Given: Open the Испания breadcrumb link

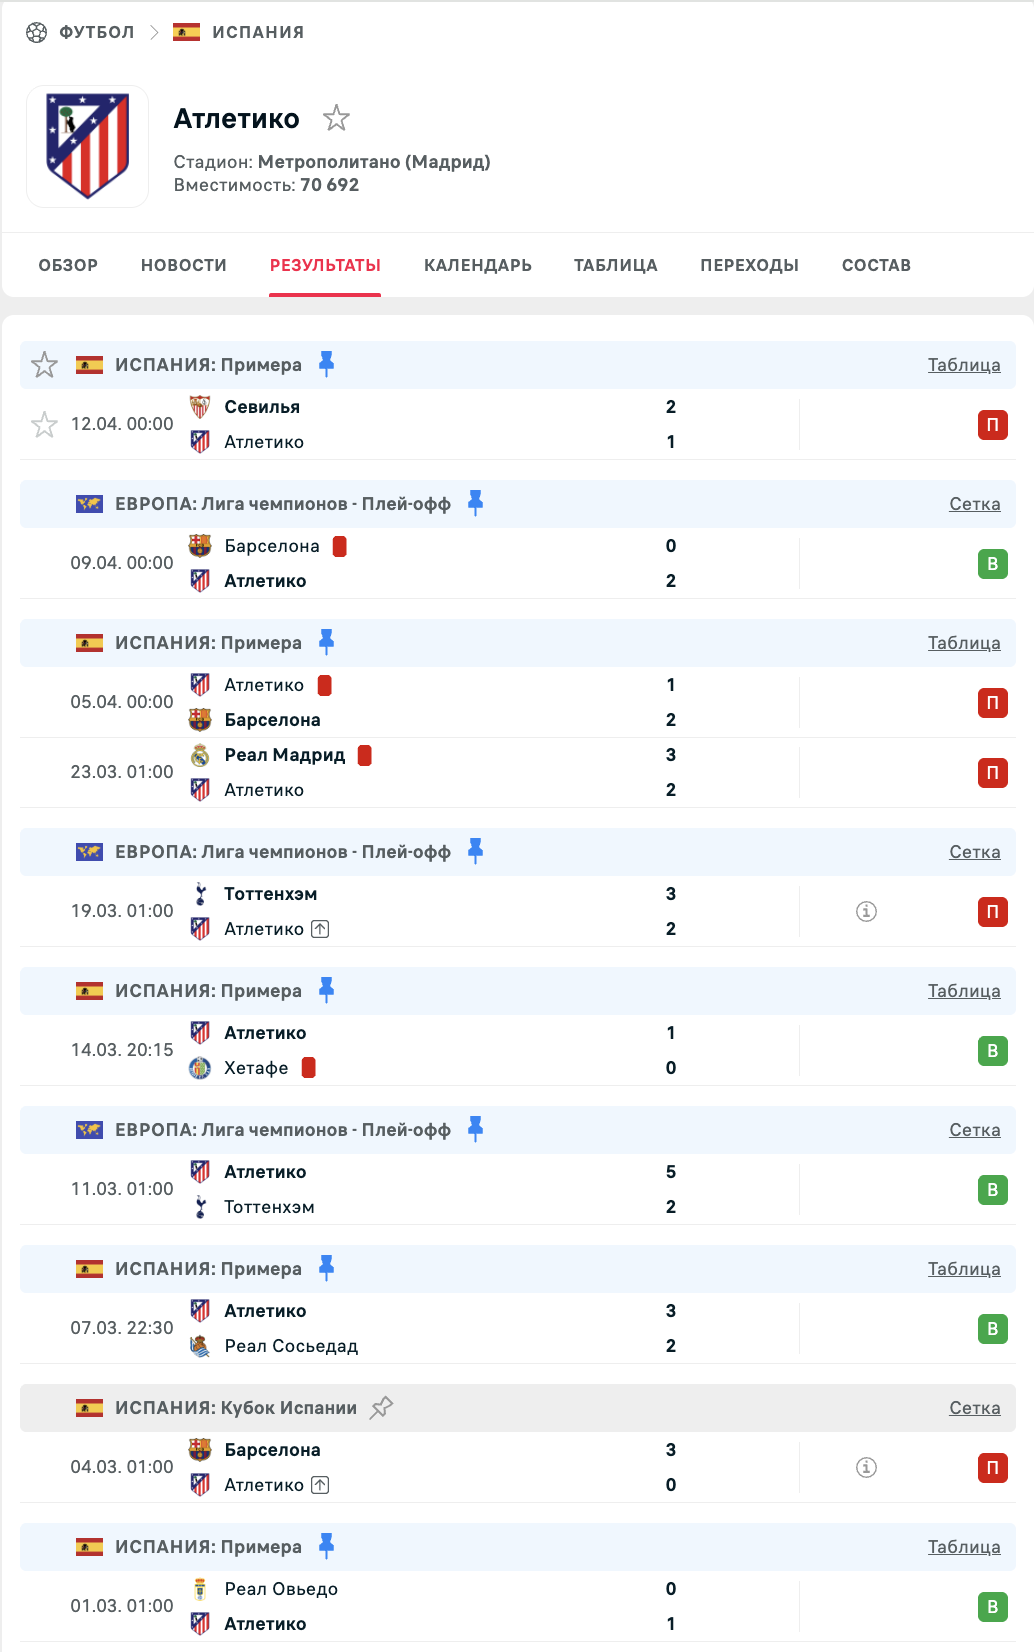Looking at the screenshot, I should tap(257, 32).
